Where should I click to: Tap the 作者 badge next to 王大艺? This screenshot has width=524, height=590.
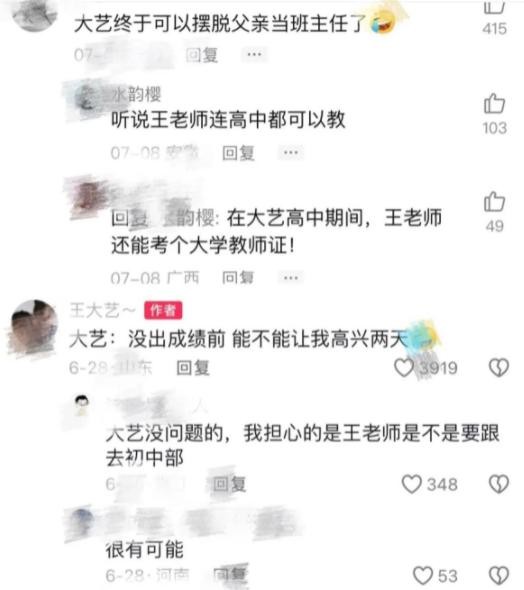pos(163,310)
